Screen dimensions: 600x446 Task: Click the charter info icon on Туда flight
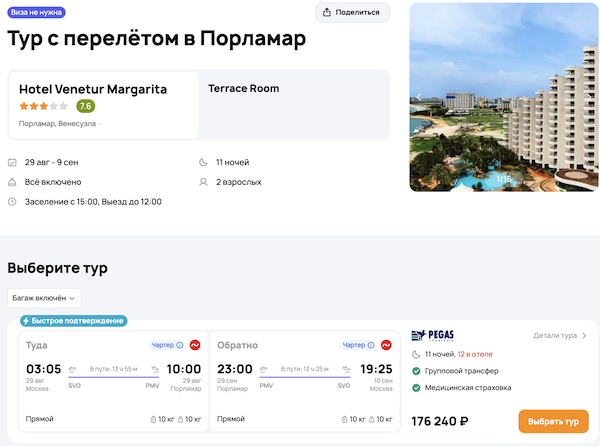[x=180, y=345]
